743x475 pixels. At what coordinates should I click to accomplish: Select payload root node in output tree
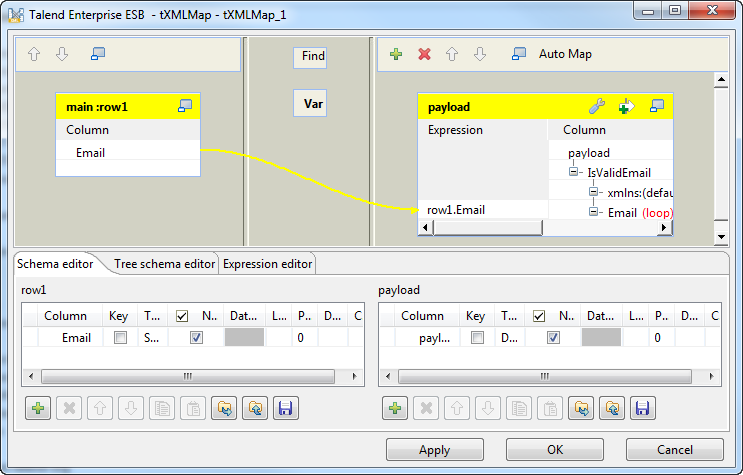coord(589,153)
